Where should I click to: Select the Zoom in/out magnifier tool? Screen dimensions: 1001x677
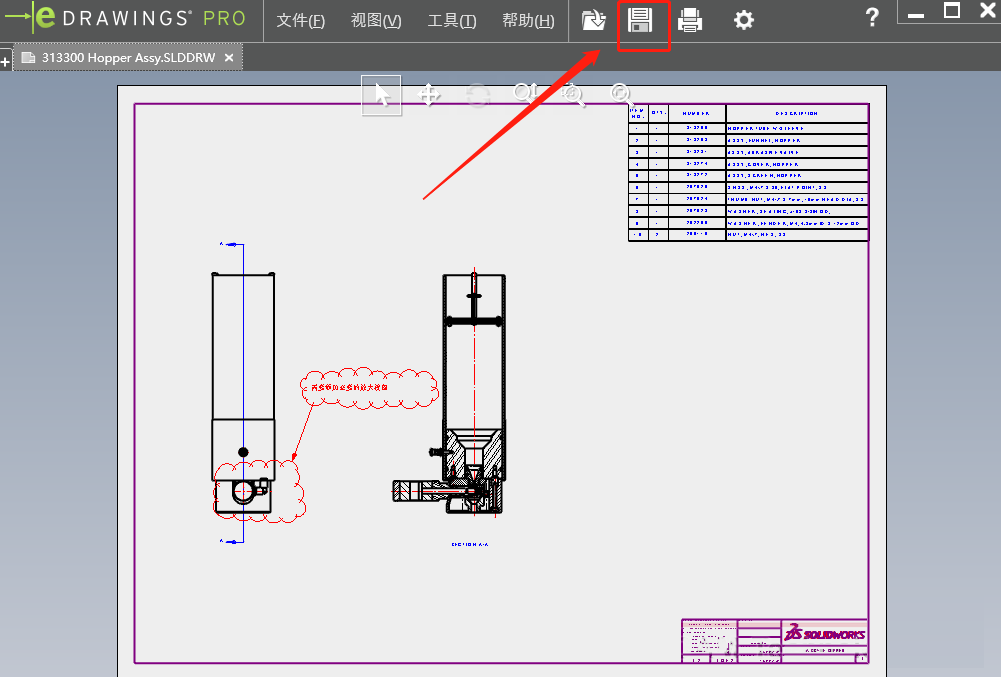524,94
